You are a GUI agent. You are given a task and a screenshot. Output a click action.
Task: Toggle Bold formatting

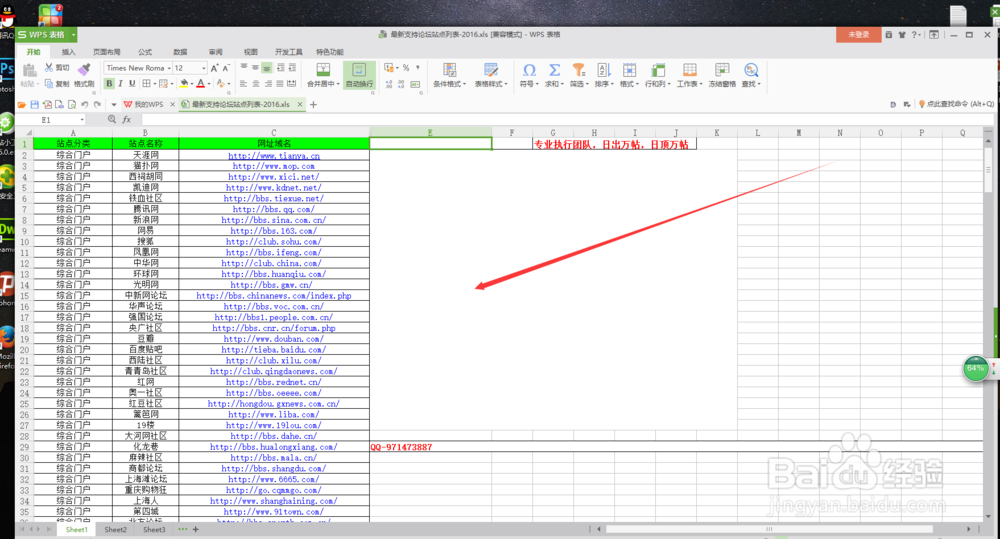[x=109, y=84]
